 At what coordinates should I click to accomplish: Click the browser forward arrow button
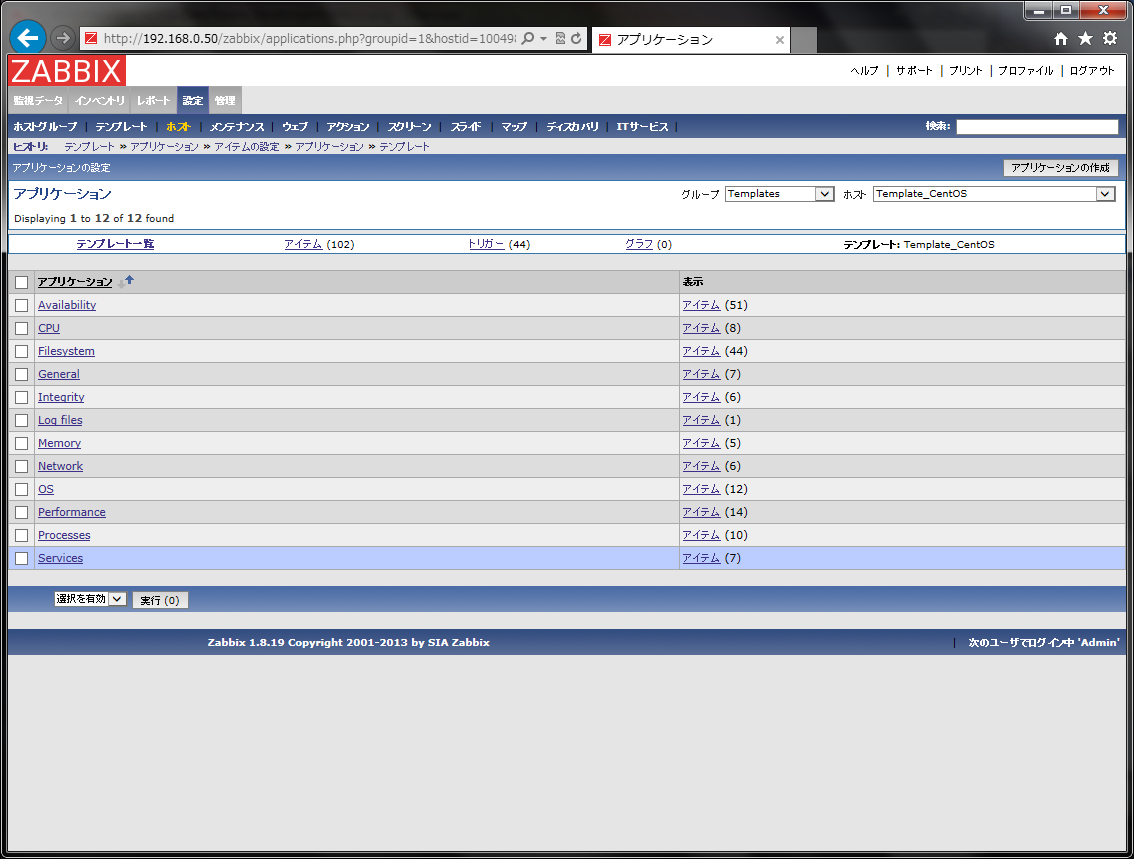pyautogui.click(x=64, y=38)
